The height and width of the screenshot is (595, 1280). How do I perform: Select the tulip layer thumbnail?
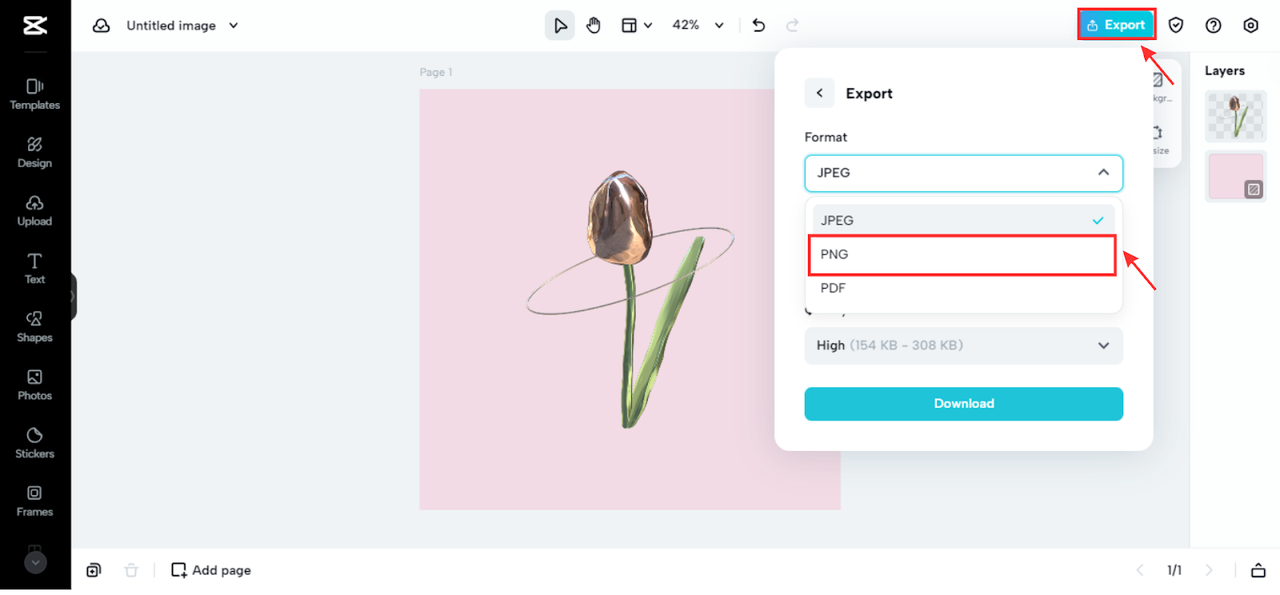coord(1236,115)
